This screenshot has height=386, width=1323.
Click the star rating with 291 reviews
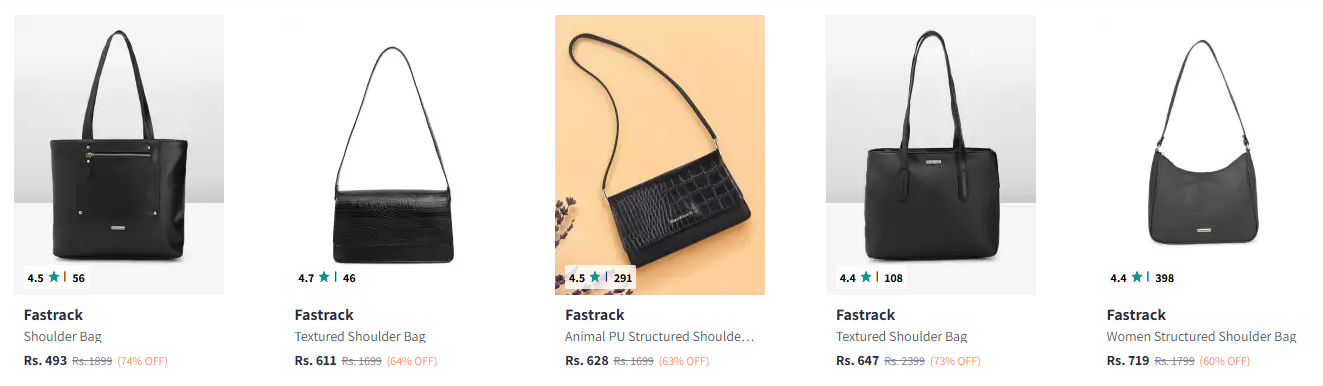pos(601,278)
